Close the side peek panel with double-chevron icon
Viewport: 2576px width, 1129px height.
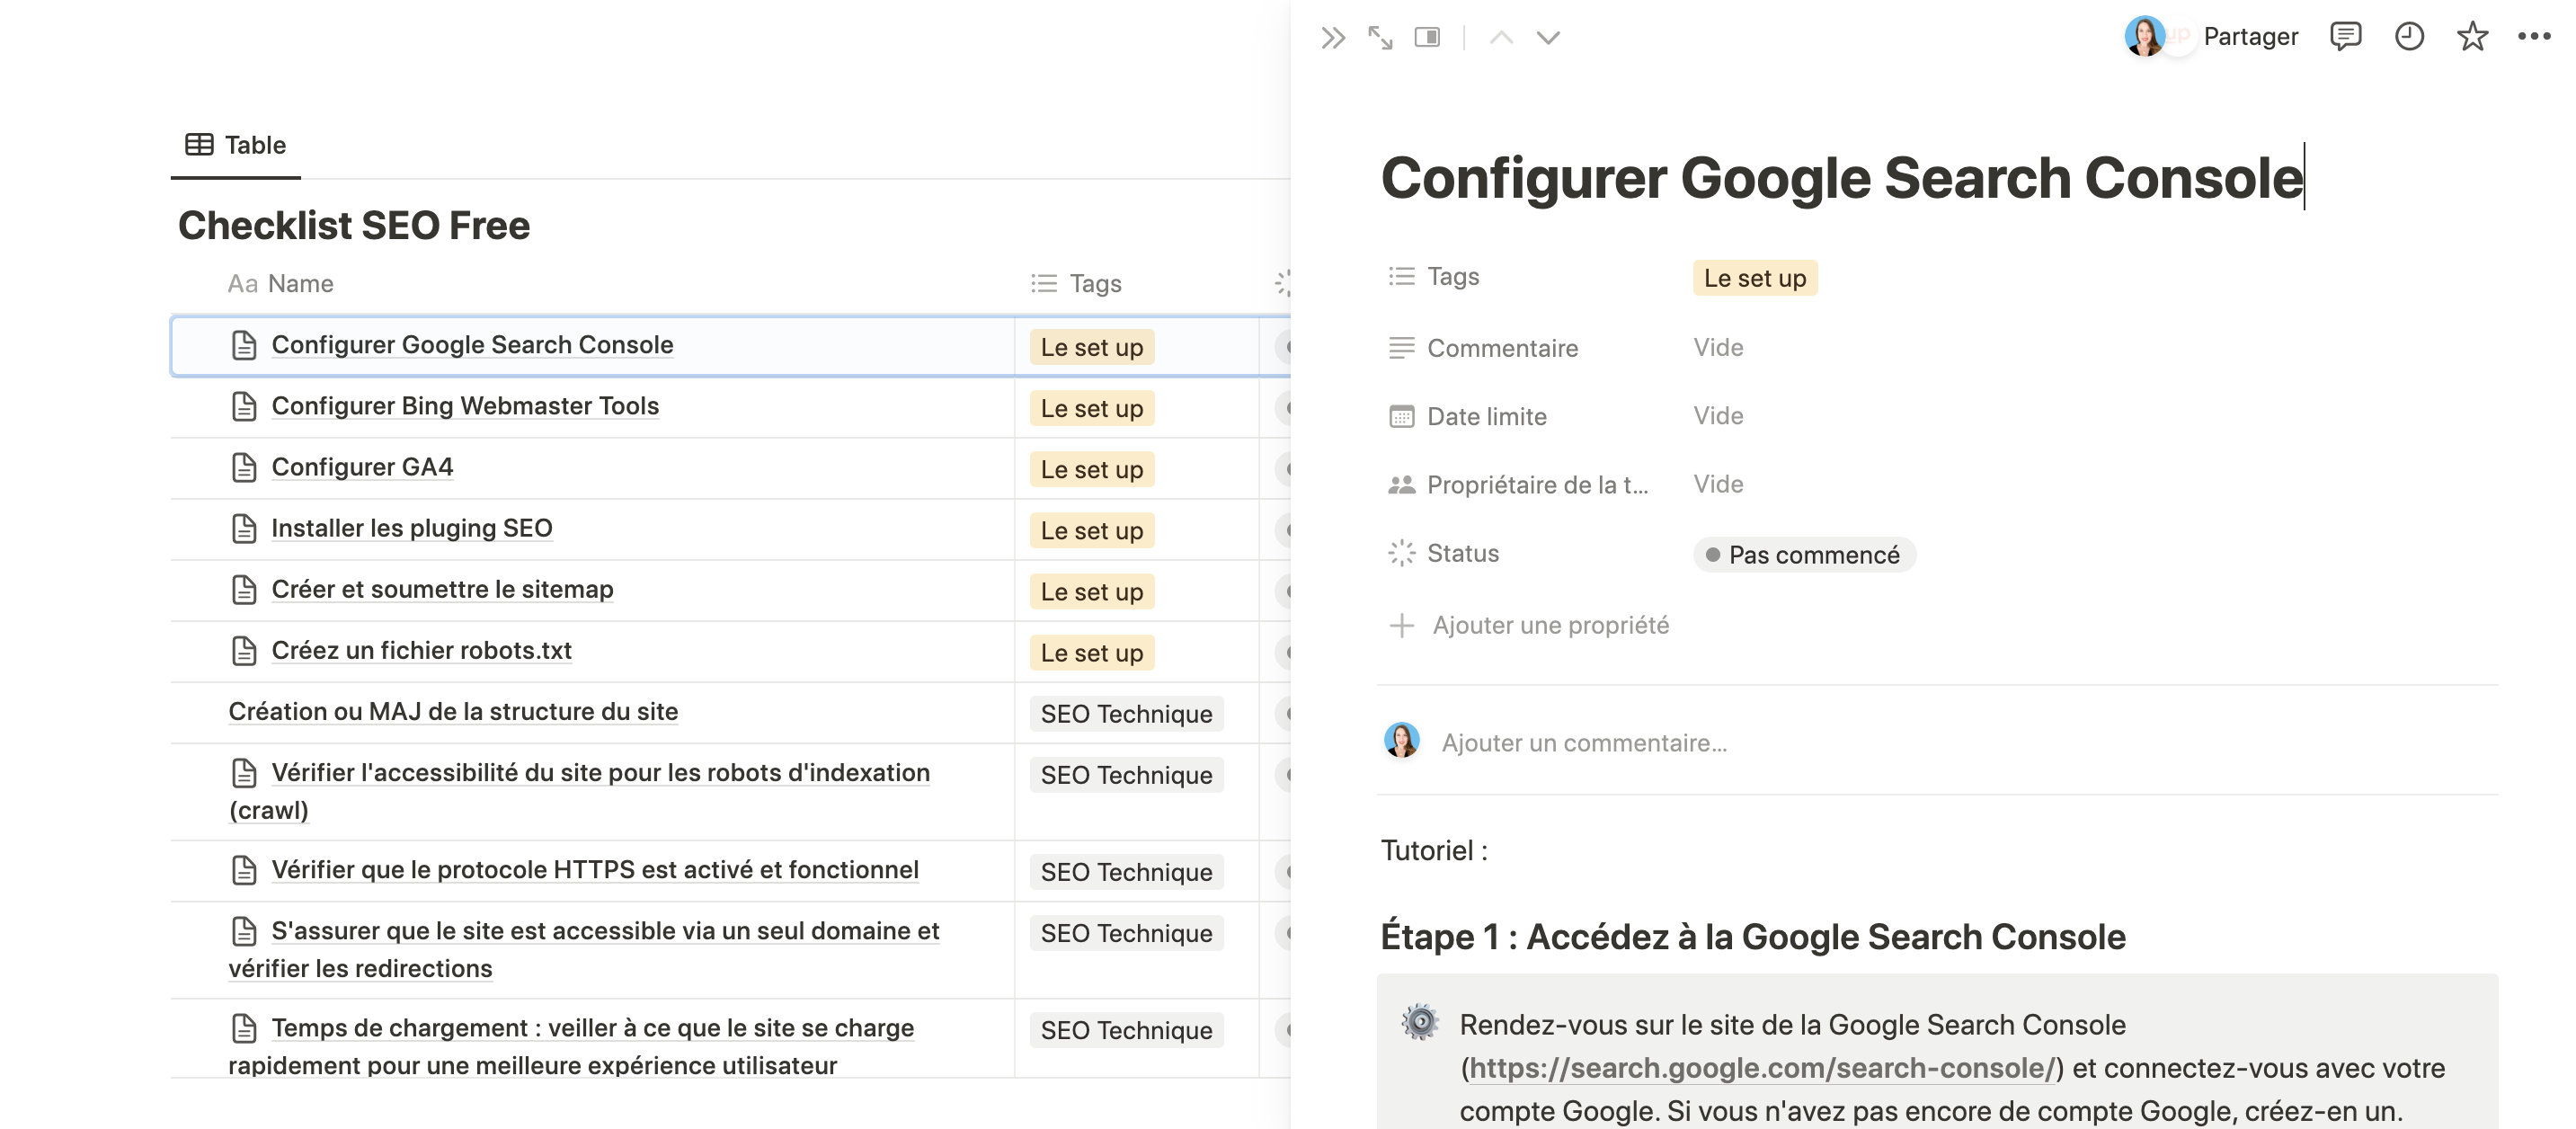[x=1333, y=38]
